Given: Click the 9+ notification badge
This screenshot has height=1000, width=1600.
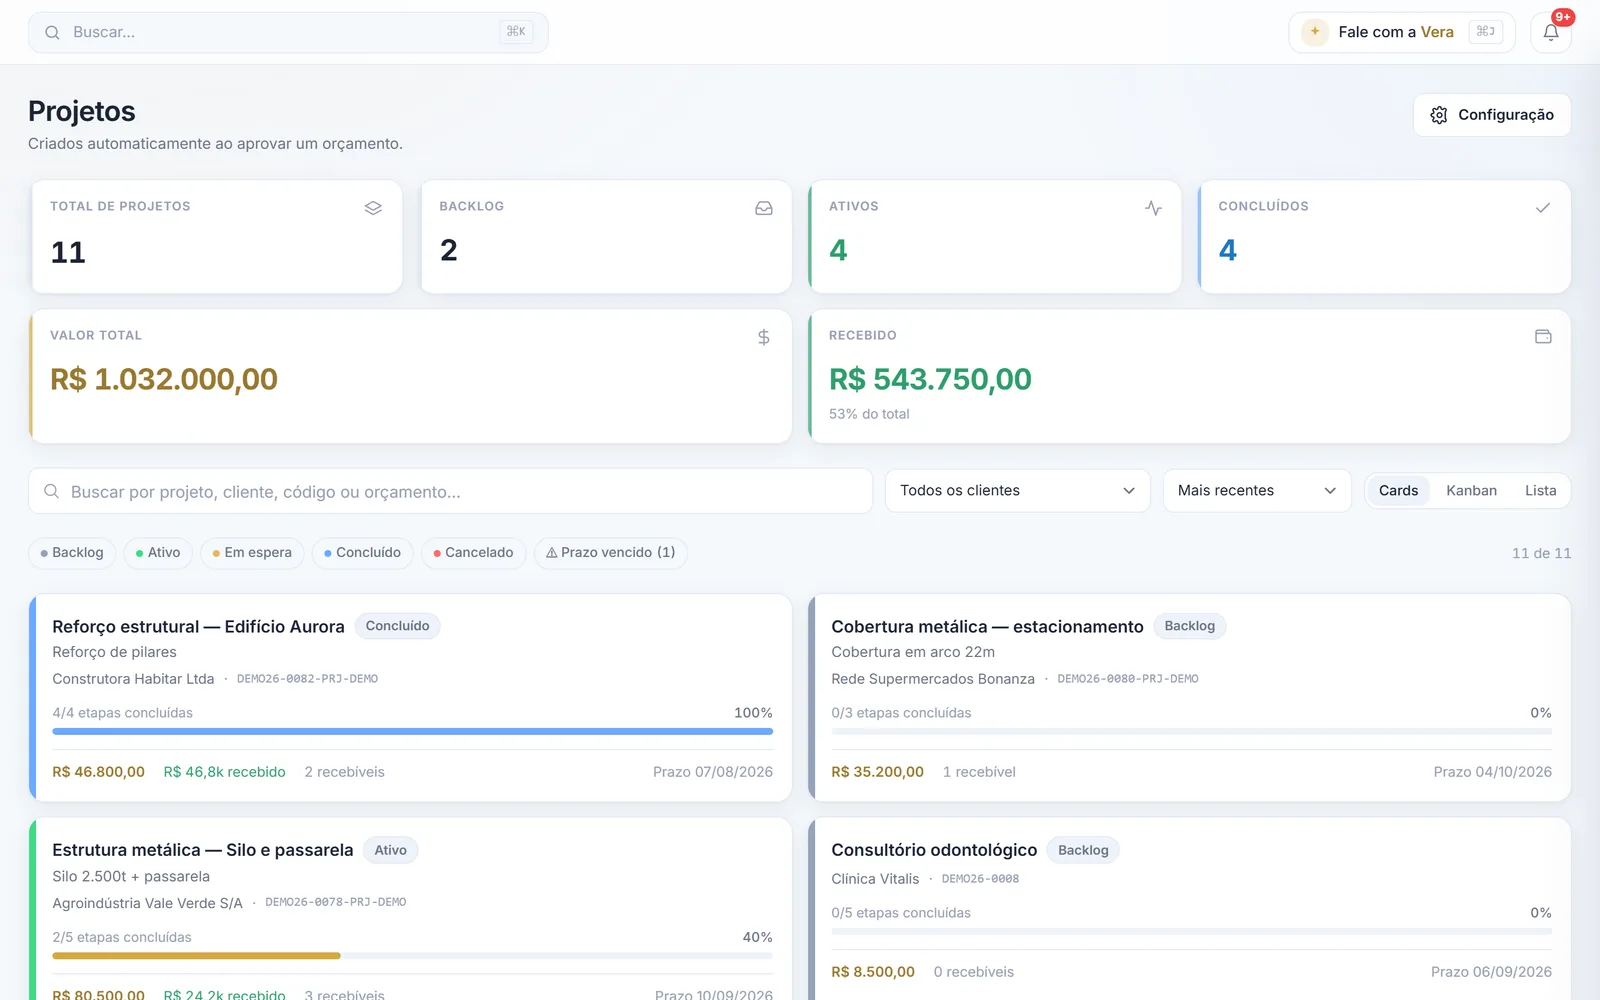Looking at the screenshot, I should coord(1563,17).
